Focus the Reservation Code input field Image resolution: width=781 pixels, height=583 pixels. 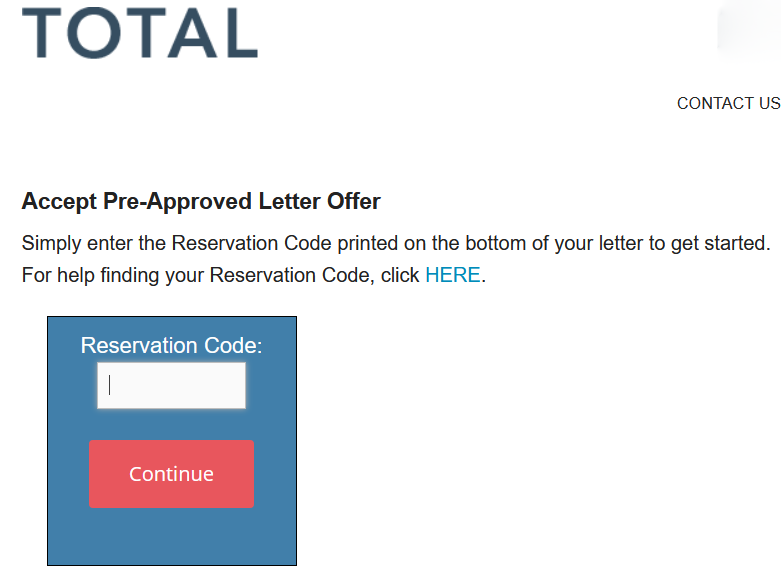pyautogui.click(x=171, y=386)
